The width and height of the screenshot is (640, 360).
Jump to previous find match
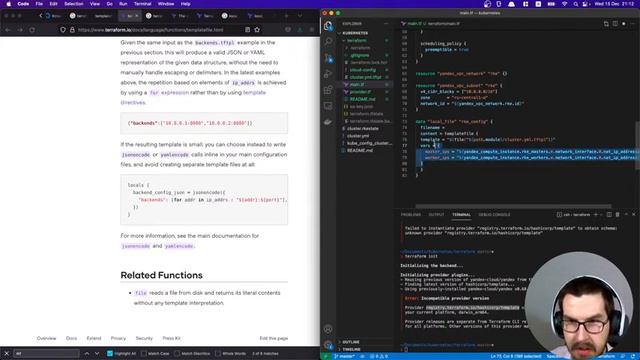(x=87, y=353)
